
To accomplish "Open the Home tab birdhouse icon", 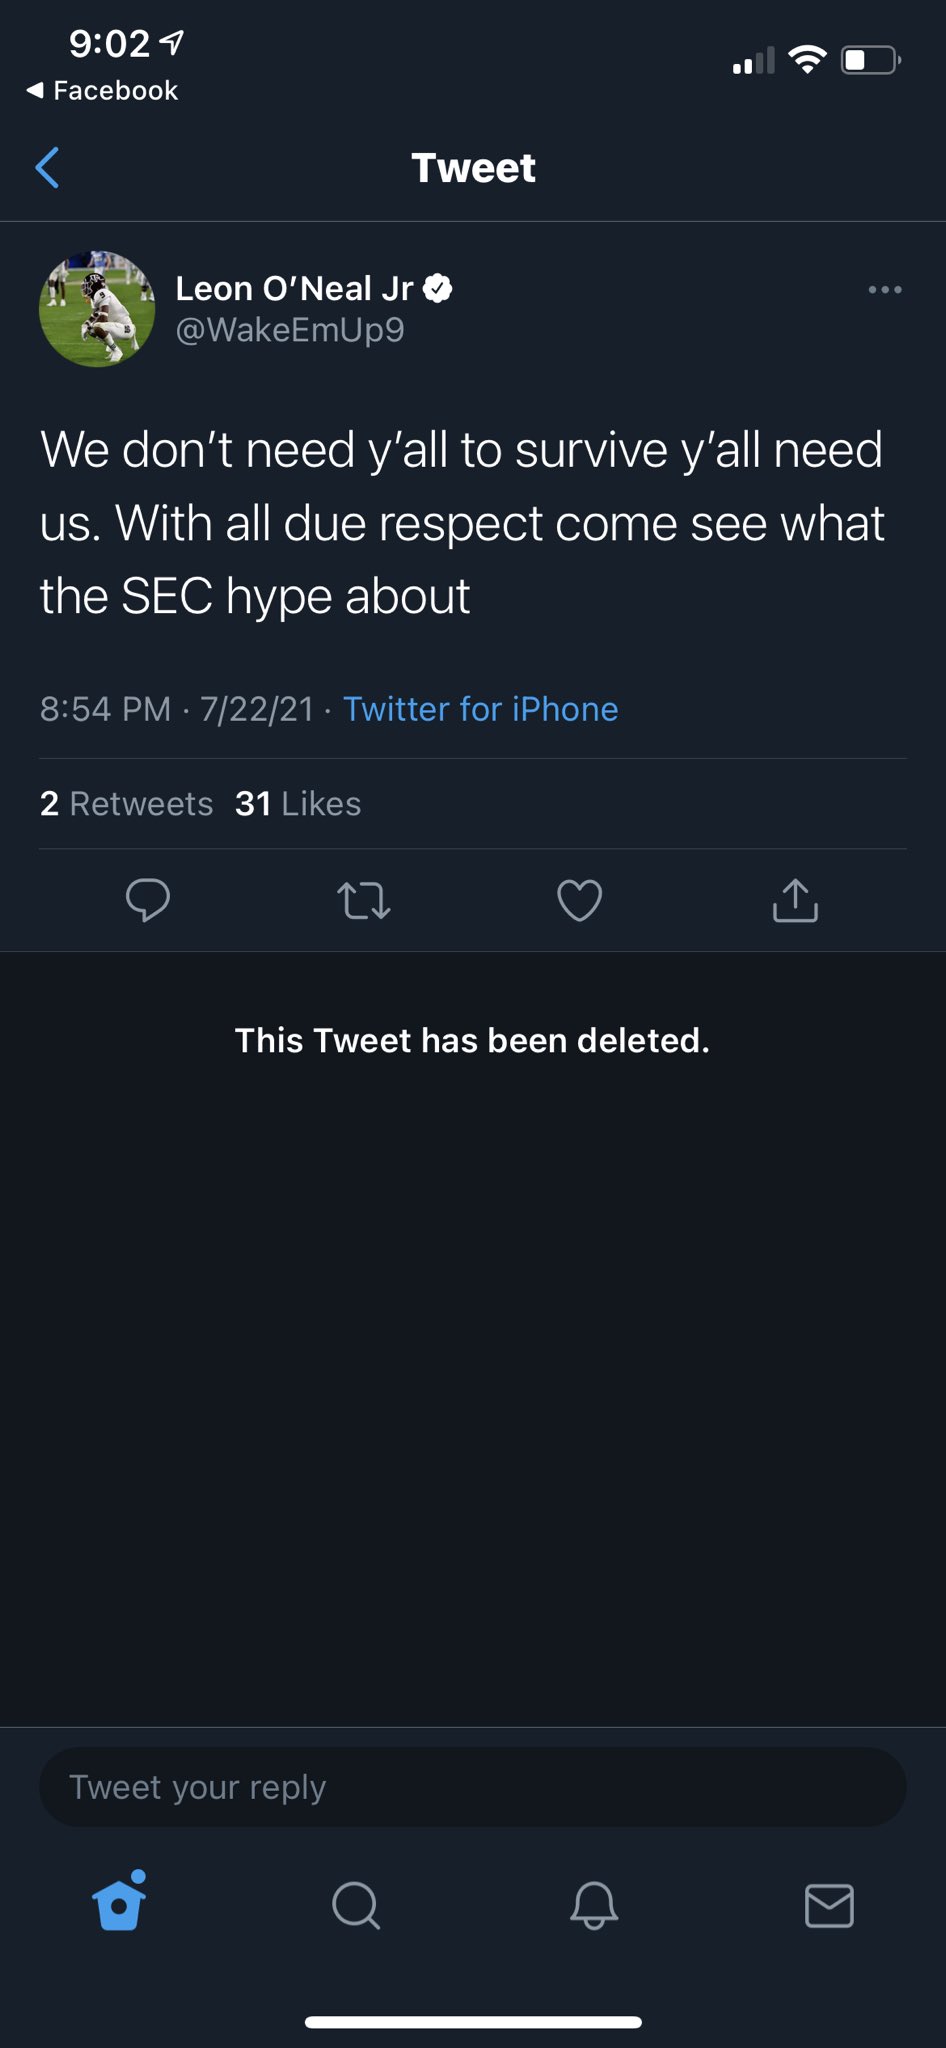I will click(x=119, y=1903).
